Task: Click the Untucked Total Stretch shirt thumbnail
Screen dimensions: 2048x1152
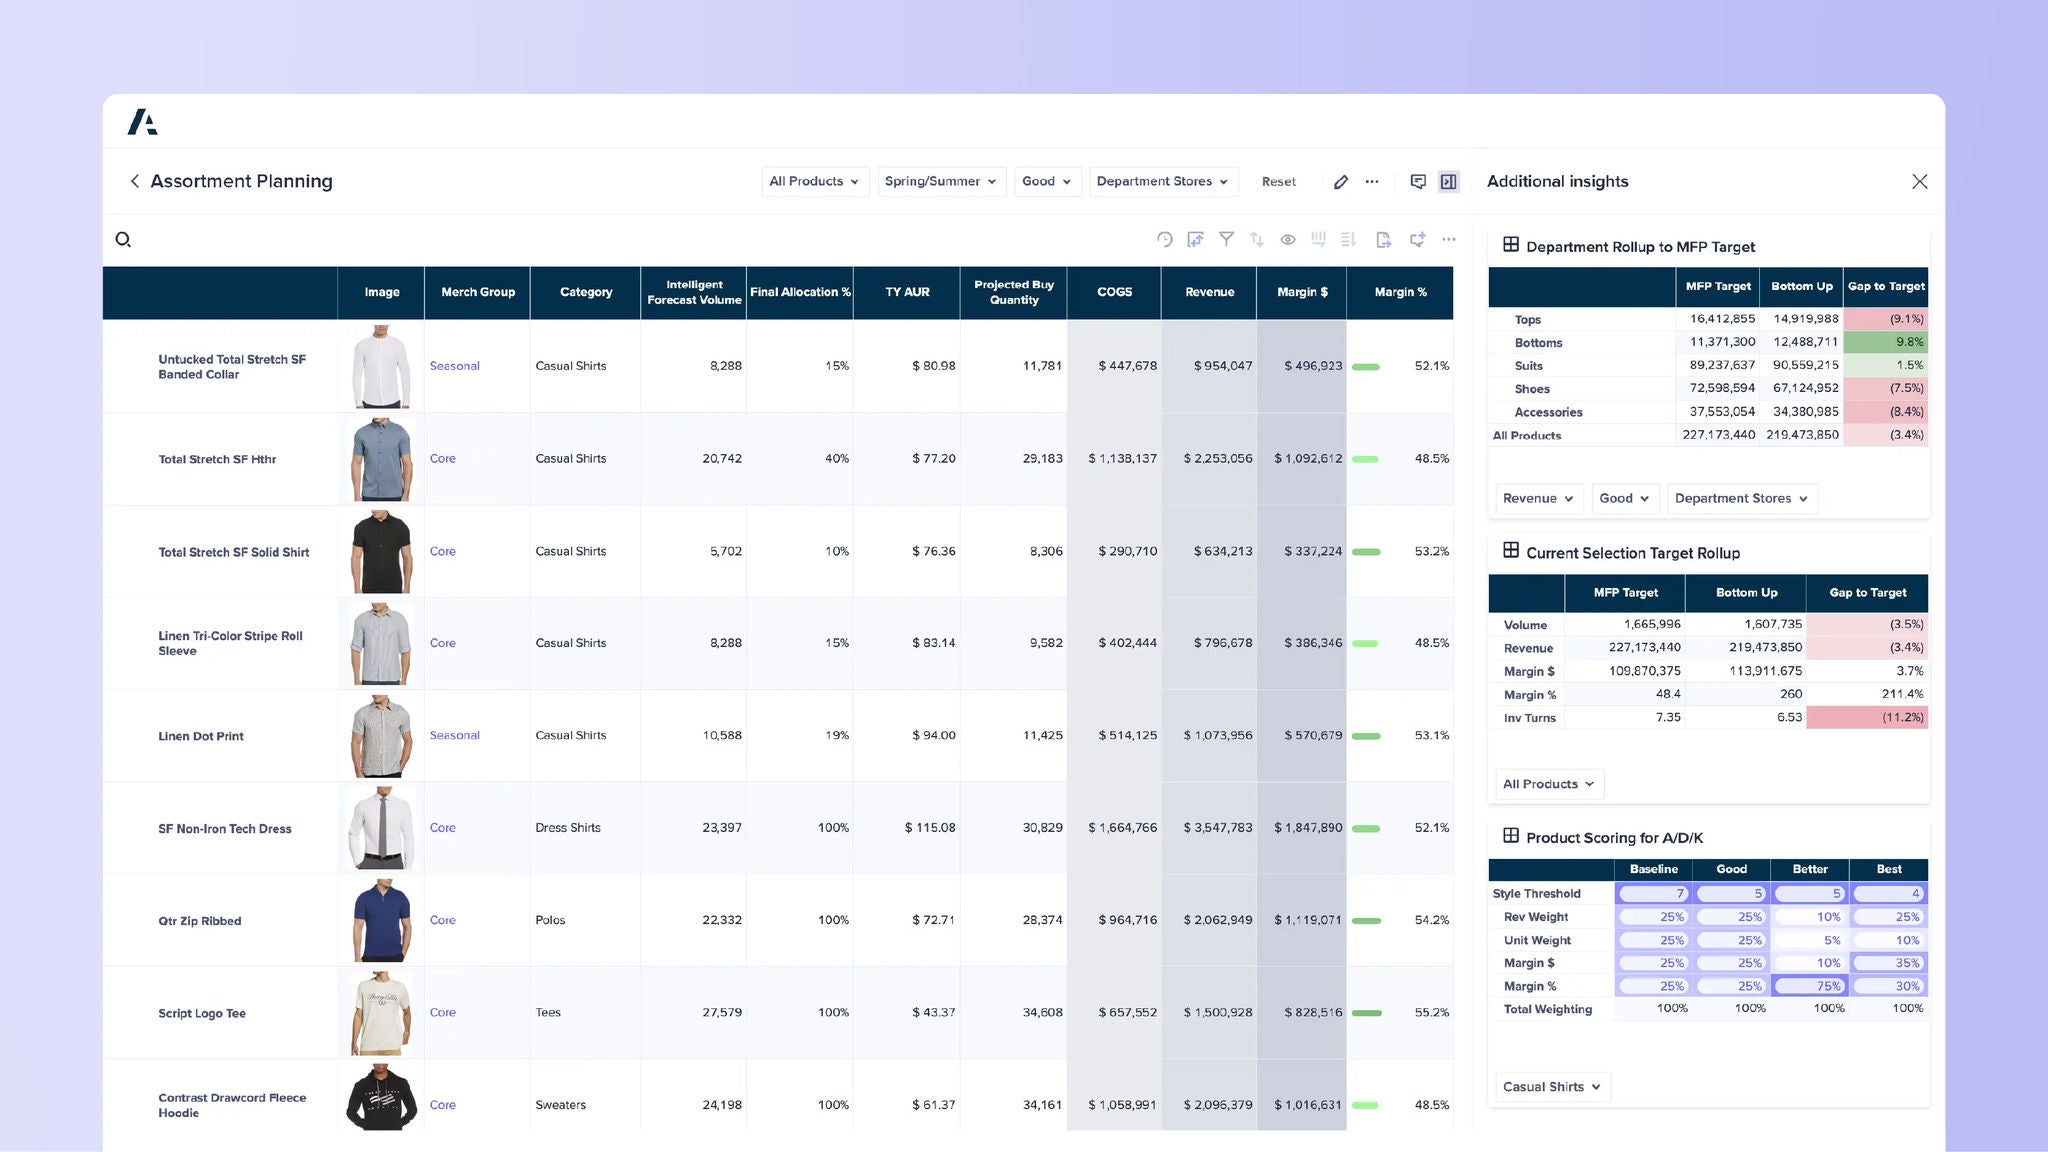Action: pyautogui.click(x=381, y=366)
